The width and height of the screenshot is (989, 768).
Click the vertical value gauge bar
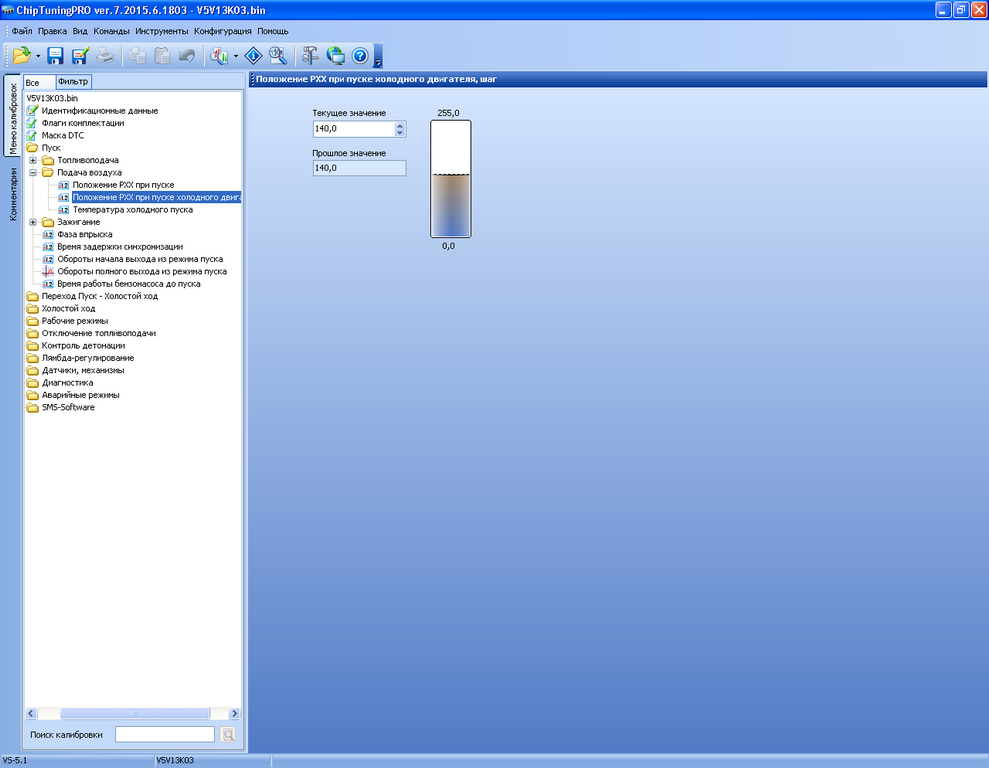450,179
